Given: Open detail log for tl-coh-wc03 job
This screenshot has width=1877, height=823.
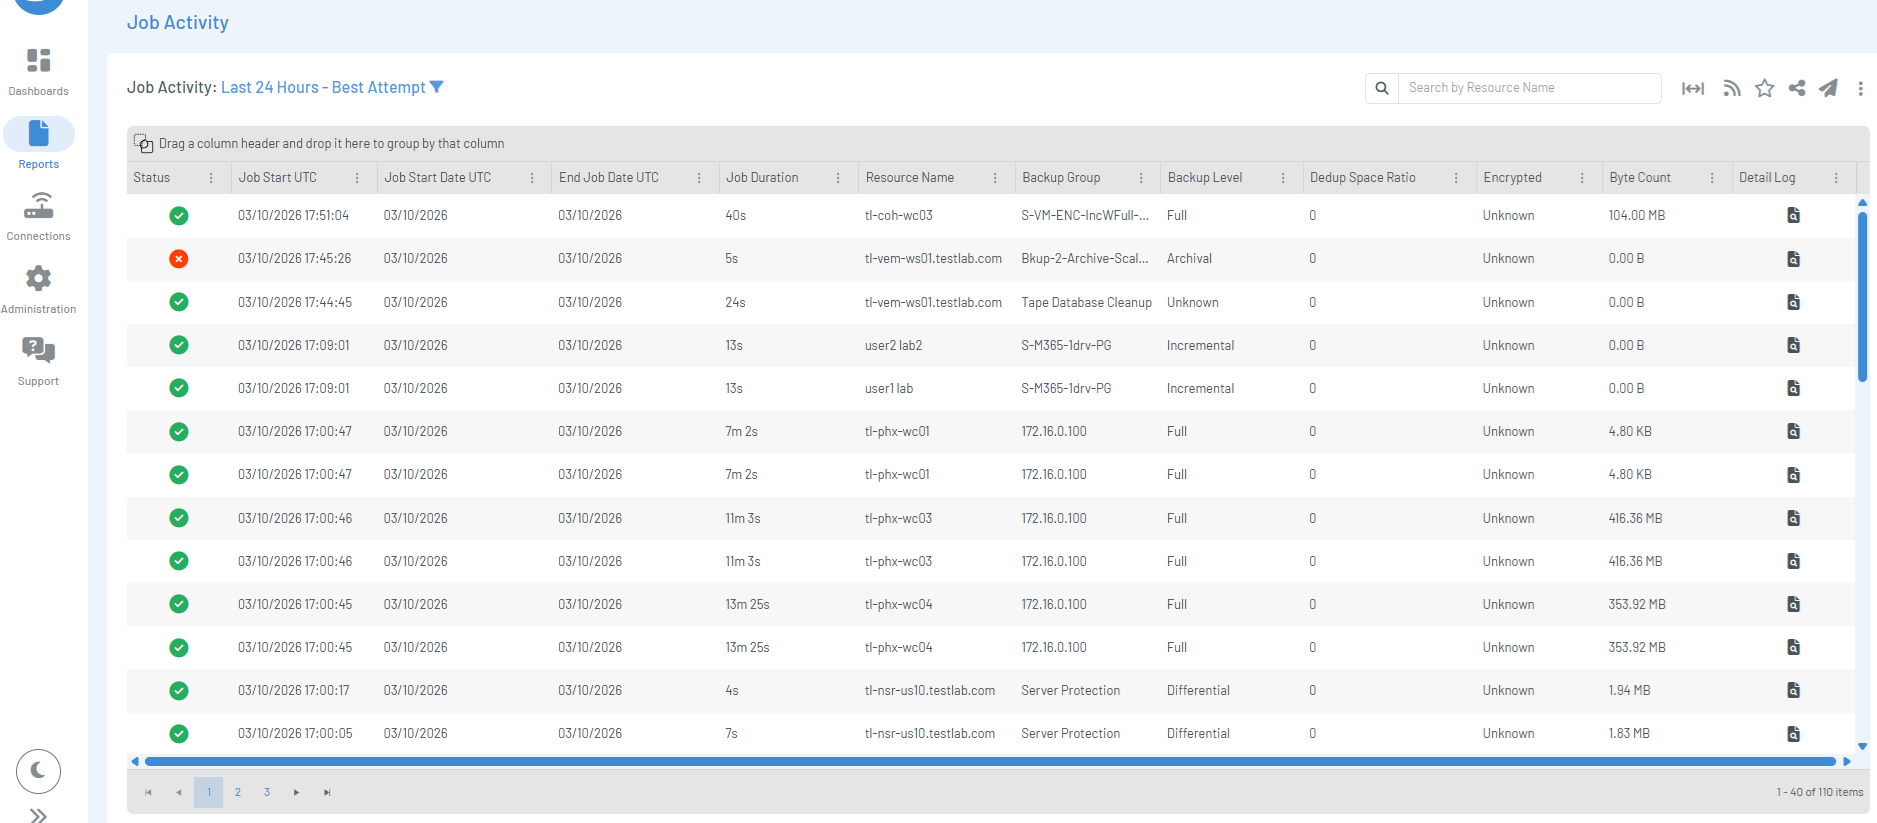Looking at the screenshot, I should pyautogui.click(x=1794, y=216).
